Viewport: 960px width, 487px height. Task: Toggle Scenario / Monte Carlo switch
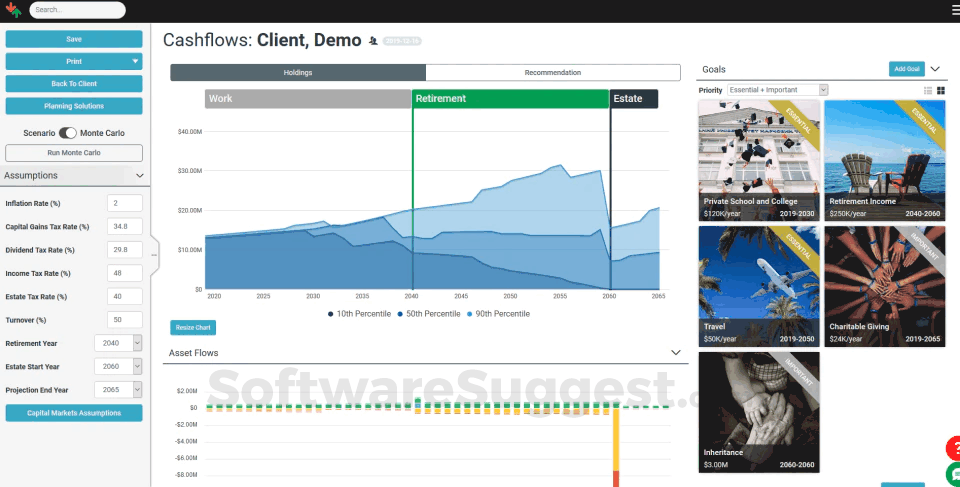[x=67, y=133]
